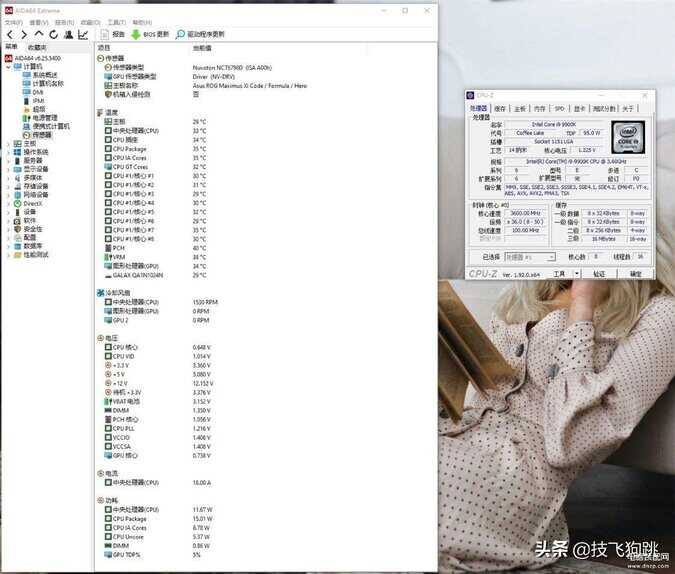675x574 pixels.
Task: Open the user manage toolbar icon
Action: (x=68, y=35)
